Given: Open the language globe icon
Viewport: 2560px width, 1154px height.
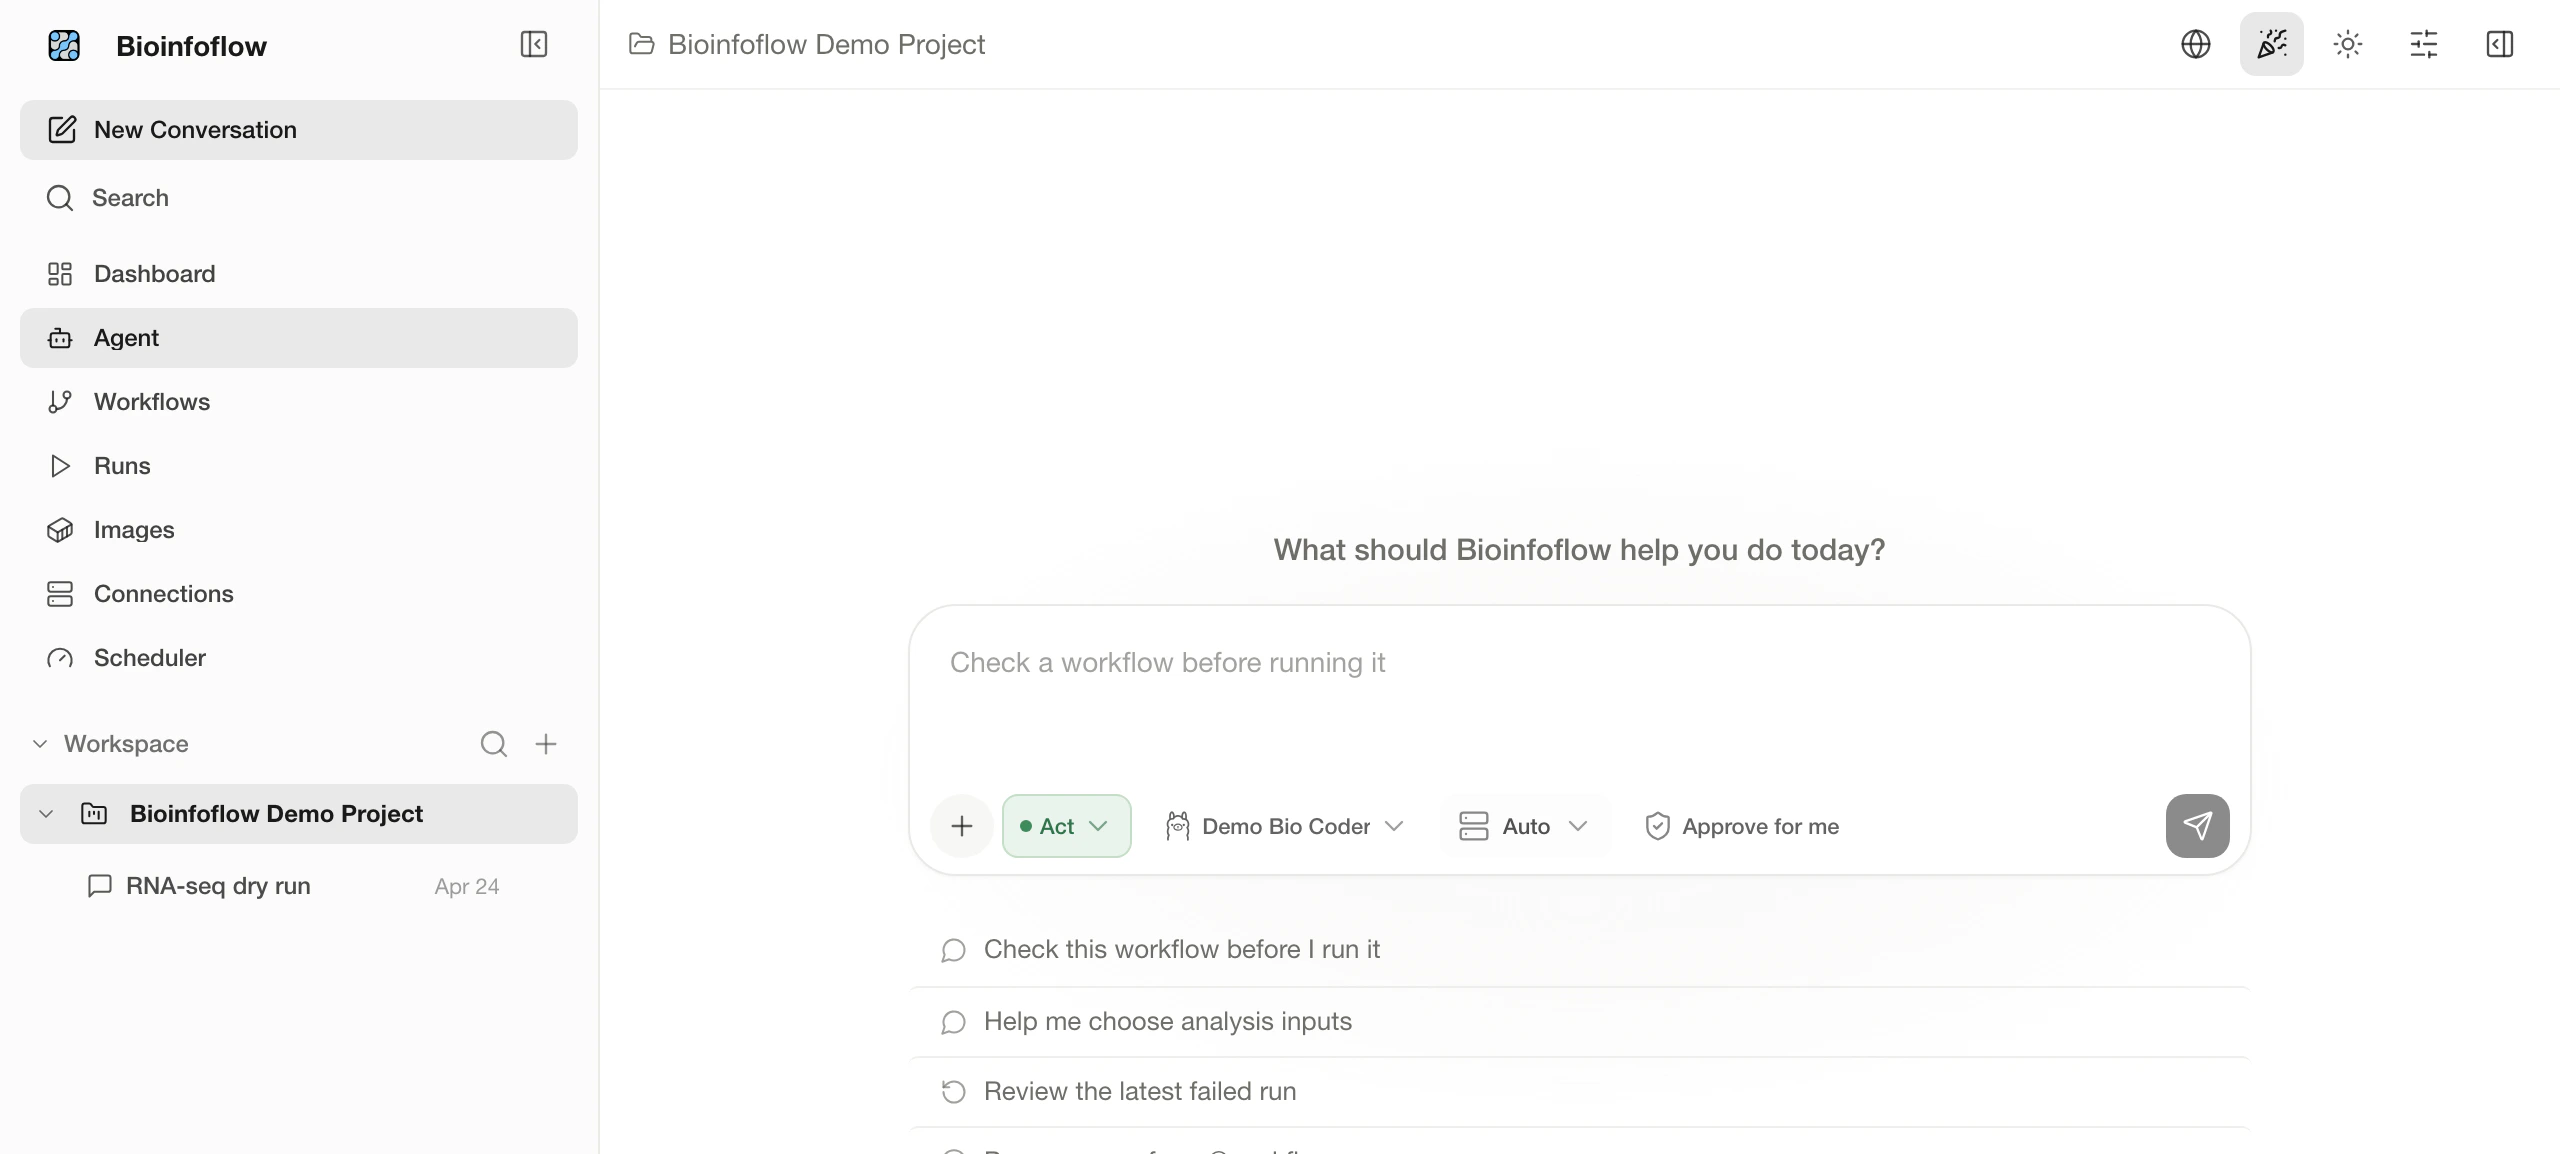Looking at the screenshot, I should (2196, 44).
